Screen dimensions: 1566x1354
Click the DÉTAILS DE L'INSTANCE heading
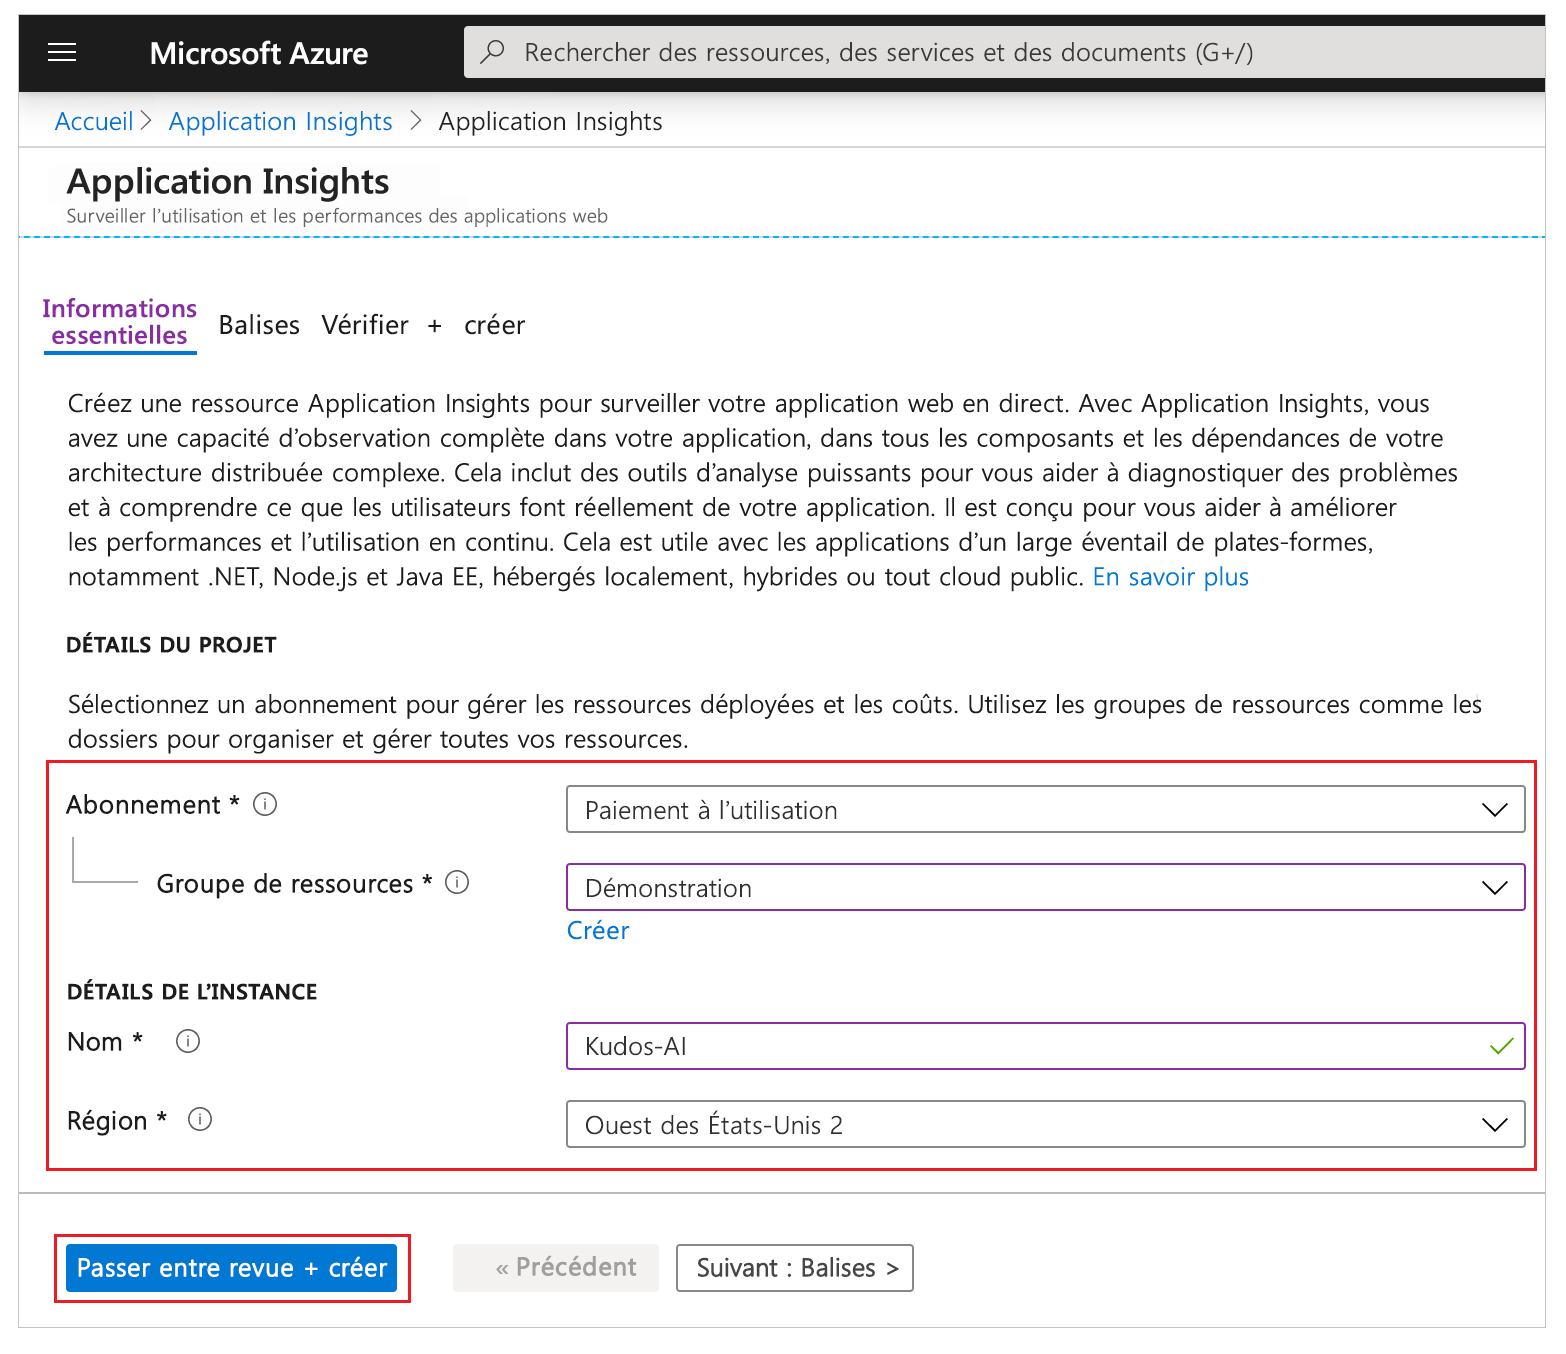point(192,992)
